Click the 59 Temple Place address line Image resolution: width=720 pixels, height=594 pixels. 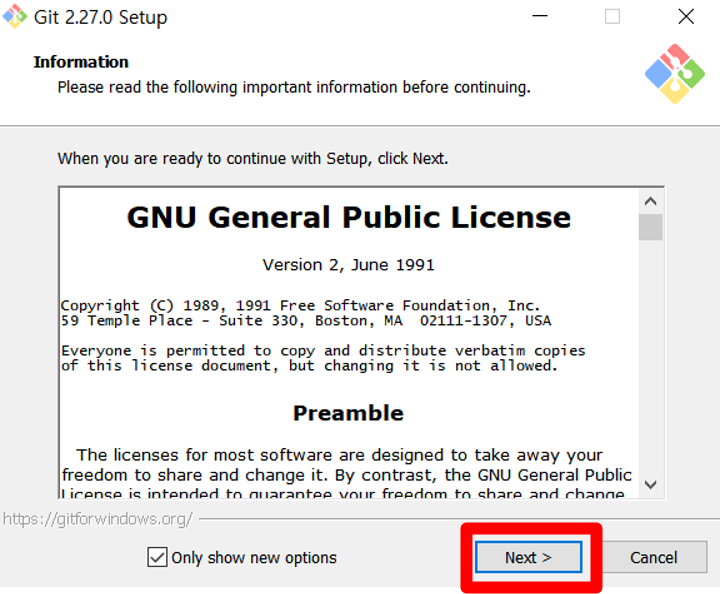[x=306, y=320]
